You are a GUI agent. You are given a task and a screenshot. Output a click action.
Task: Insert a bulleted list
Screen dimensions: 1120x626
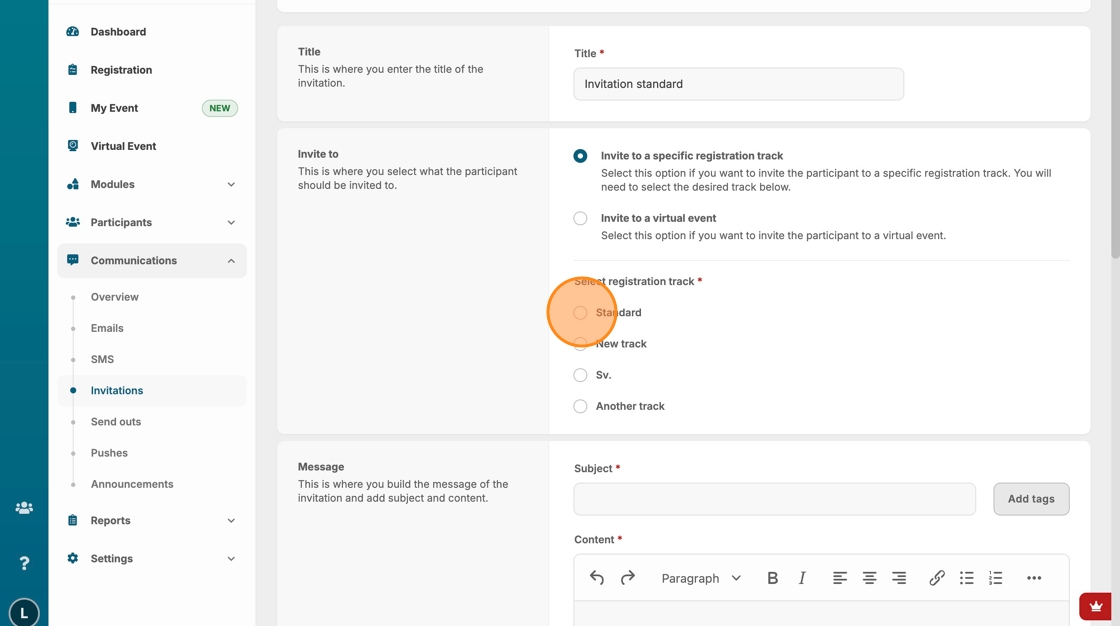tap(966, 578)
